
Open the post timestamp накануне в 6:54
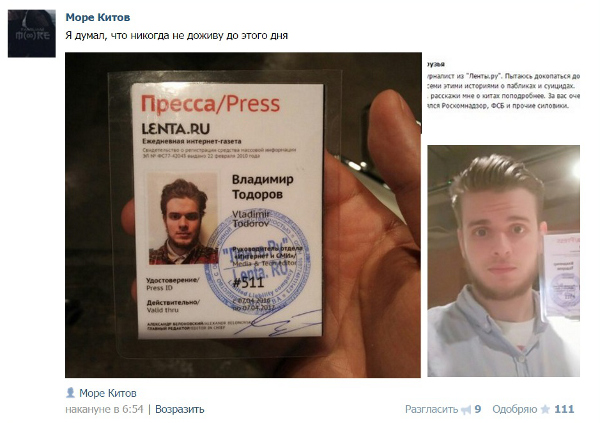tap(104, 409)
